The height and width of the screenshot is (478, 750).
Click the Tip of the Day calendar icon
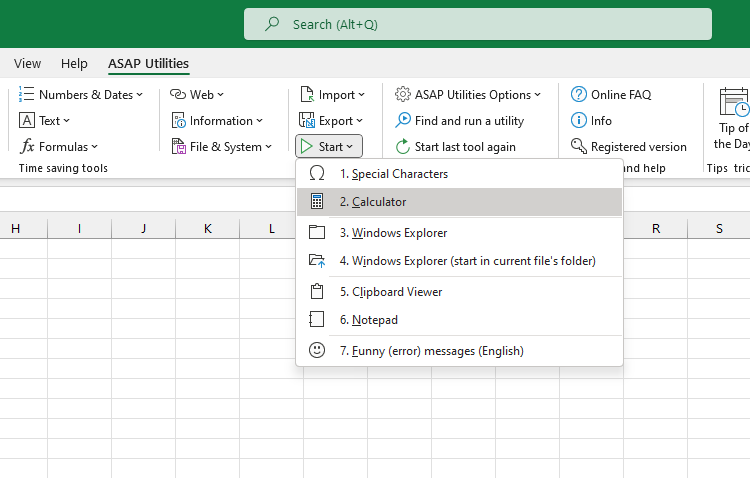pos(734,102)
